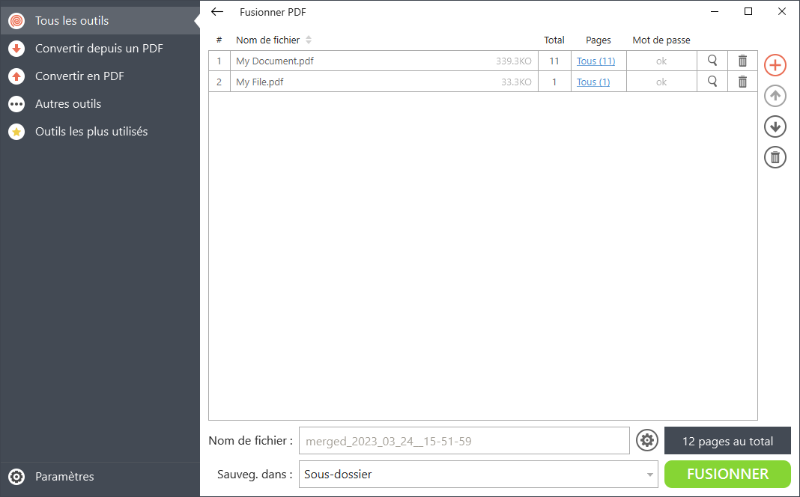Image resolution: width=800 pixels, height=497 pixels.
Task: Open merge options gear beside file name
Action: pos(647,440)
